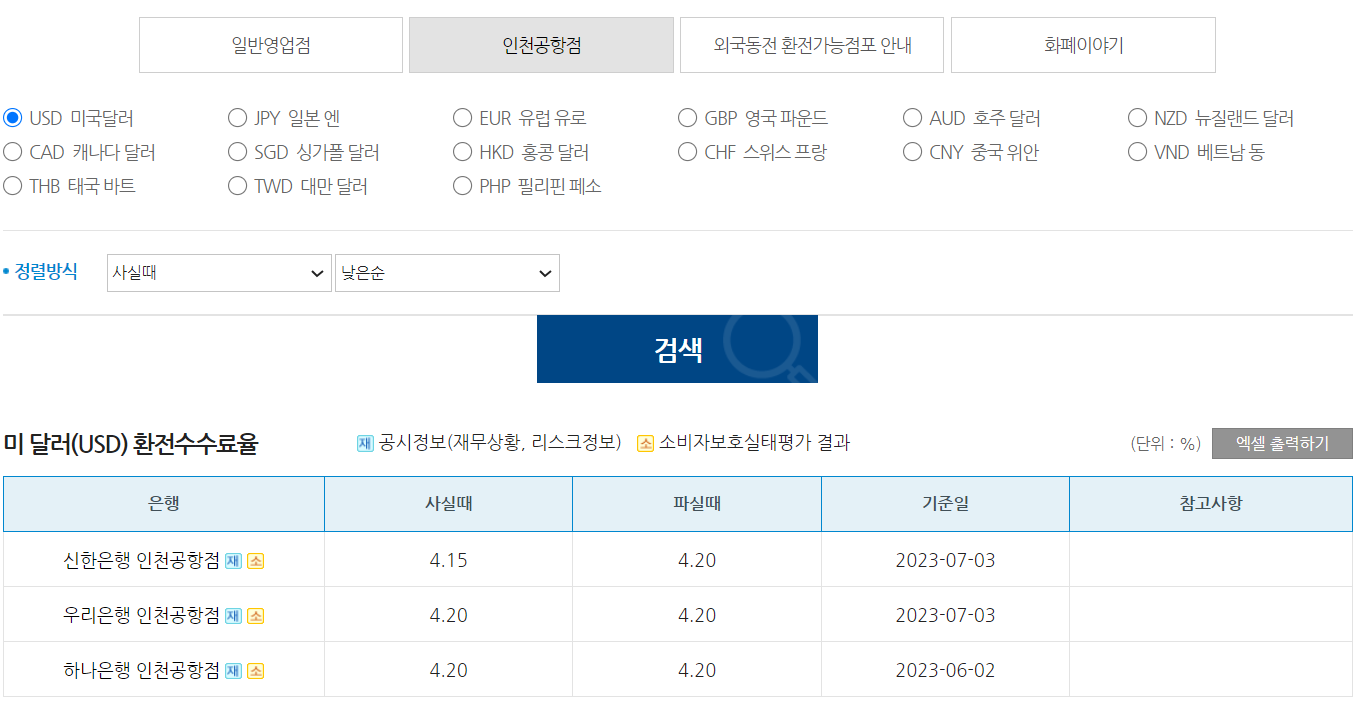
Task: Open the 낮은순 sort order dropdown
Action: pos(447,272)
